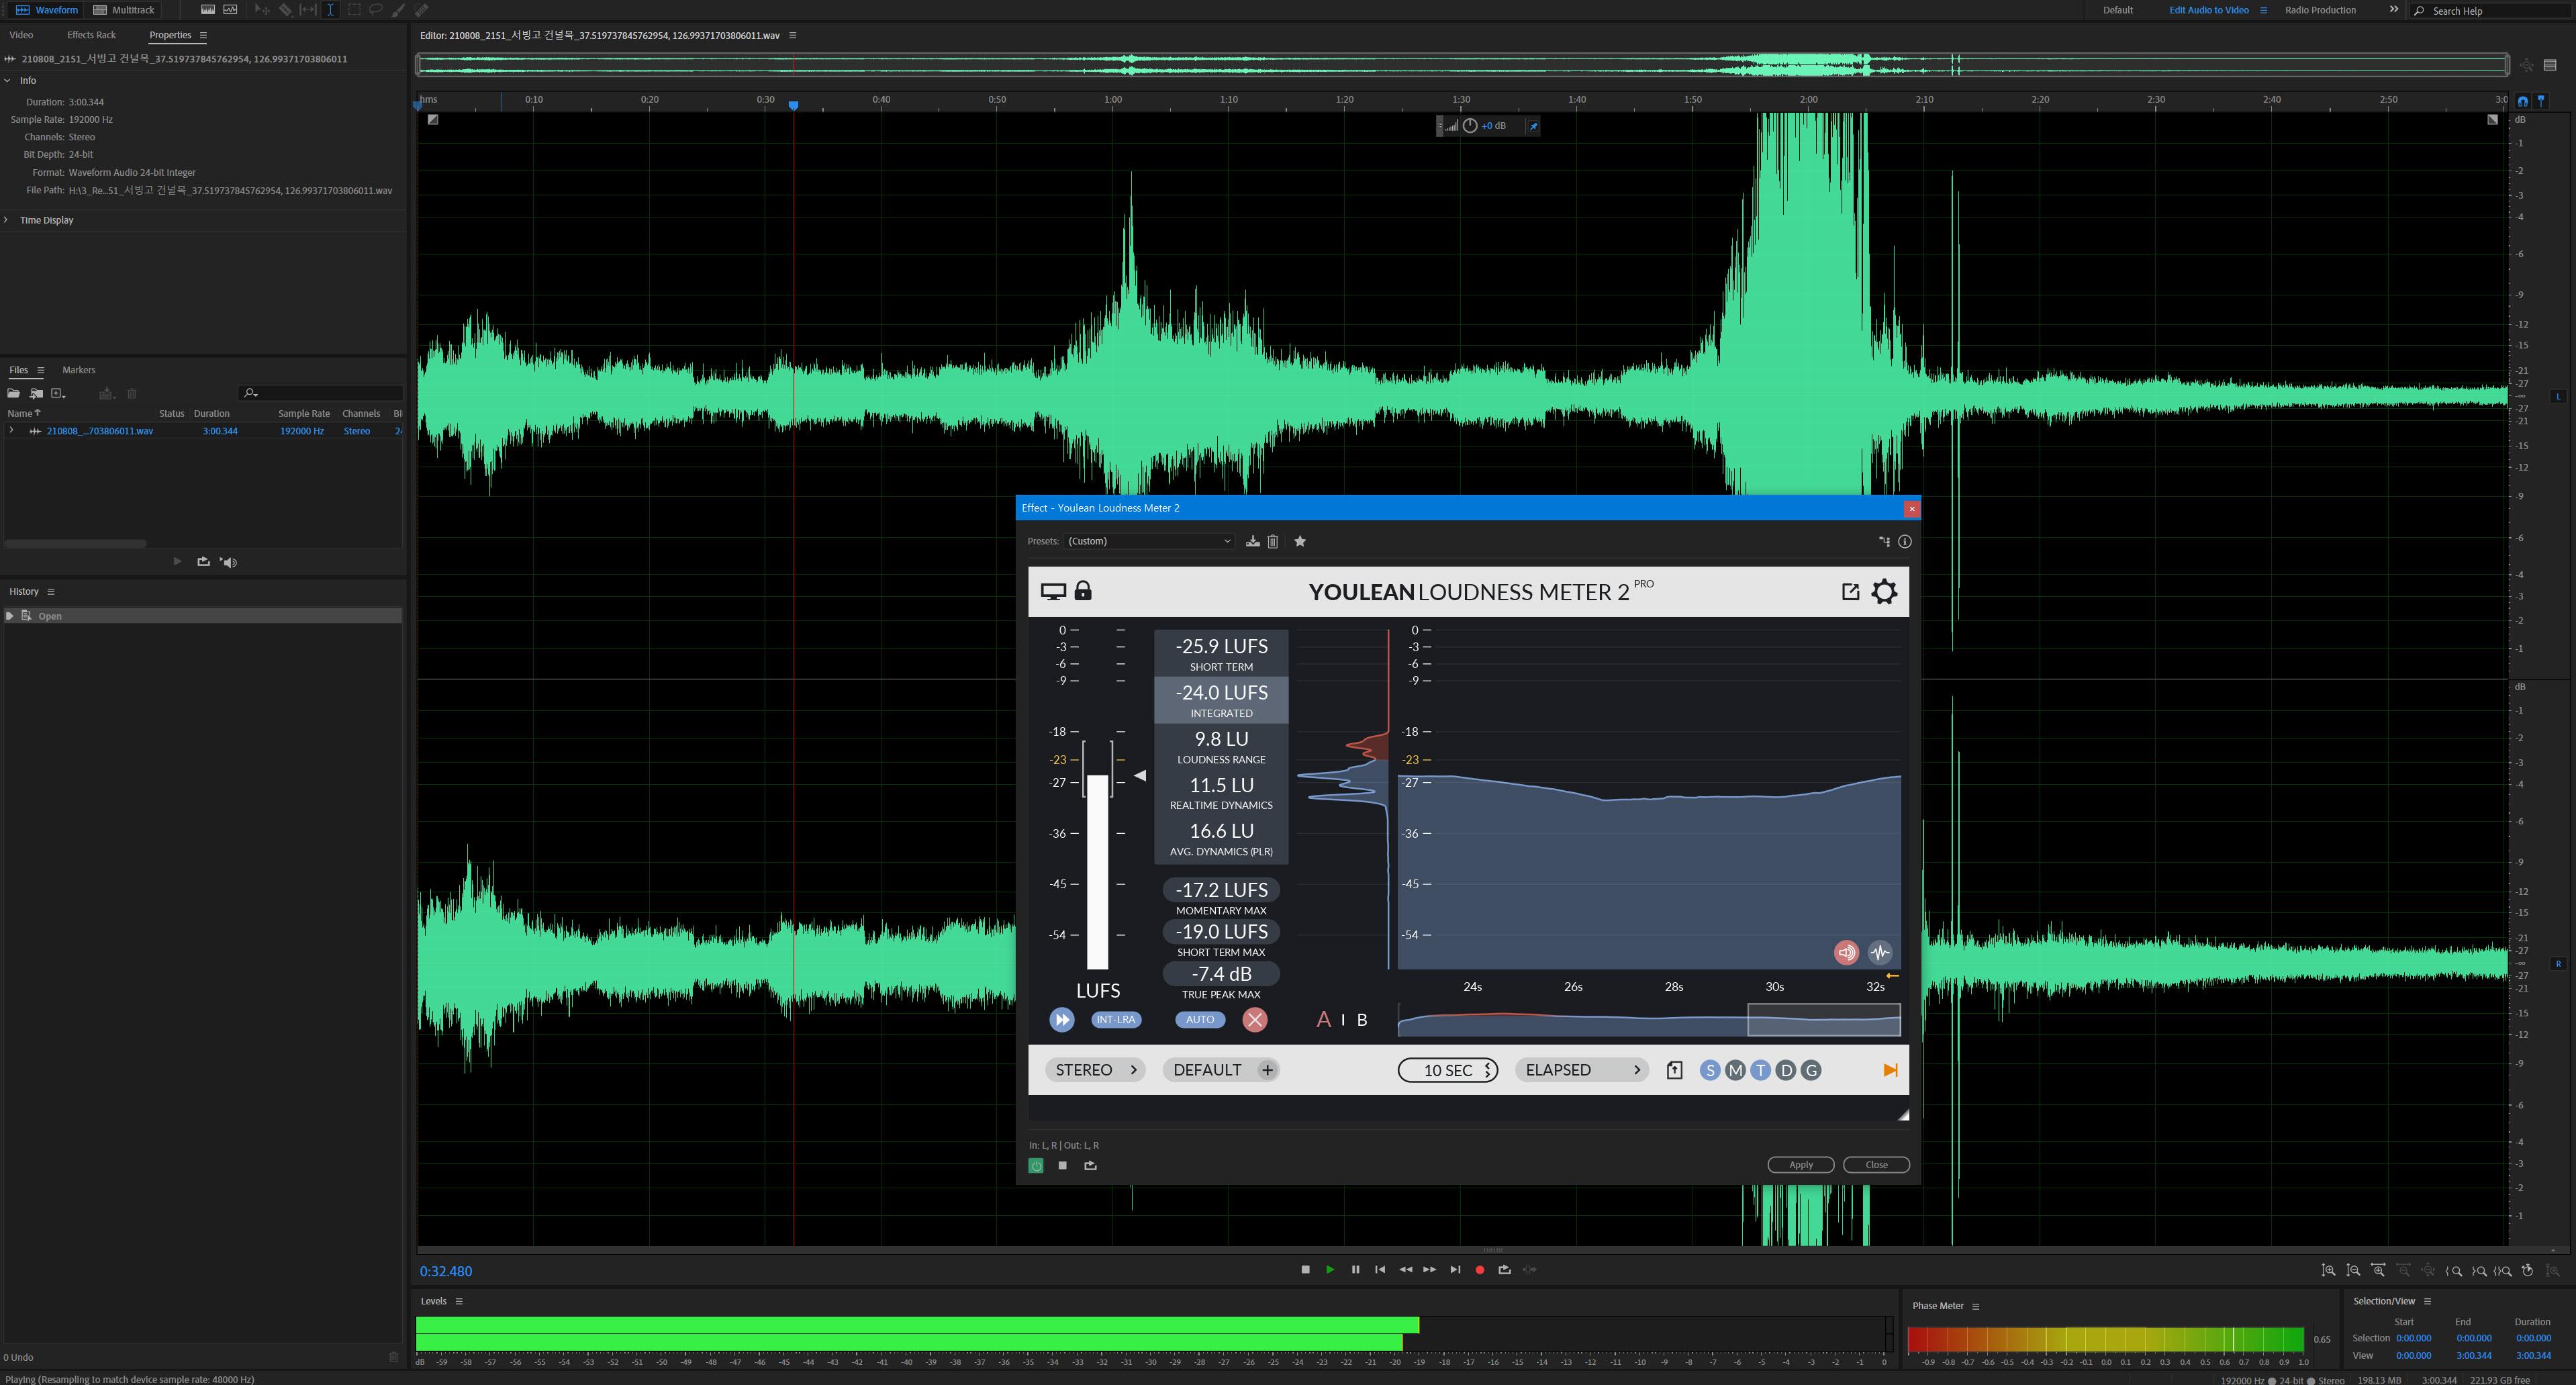Click the red Record button
Screen dimensions: 2576x1385
pos(1480,1270)
